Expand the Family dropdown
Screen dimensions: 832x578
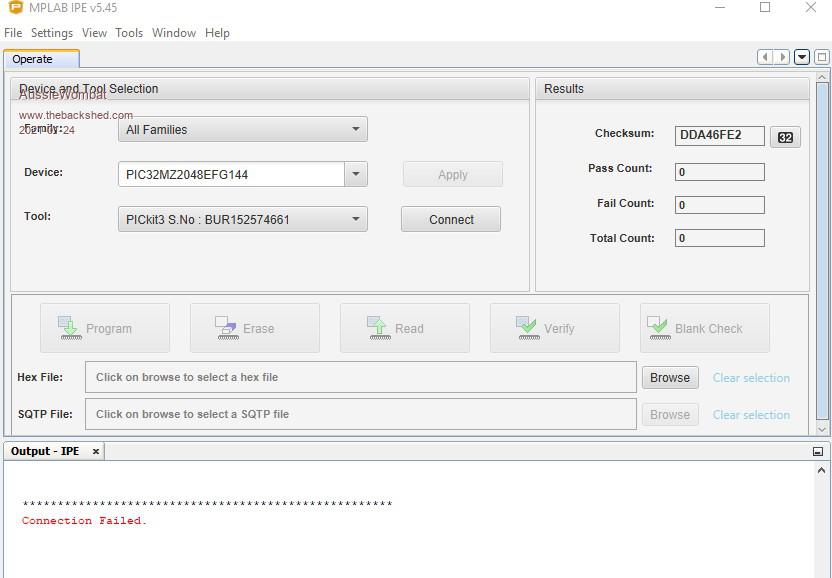356,129
